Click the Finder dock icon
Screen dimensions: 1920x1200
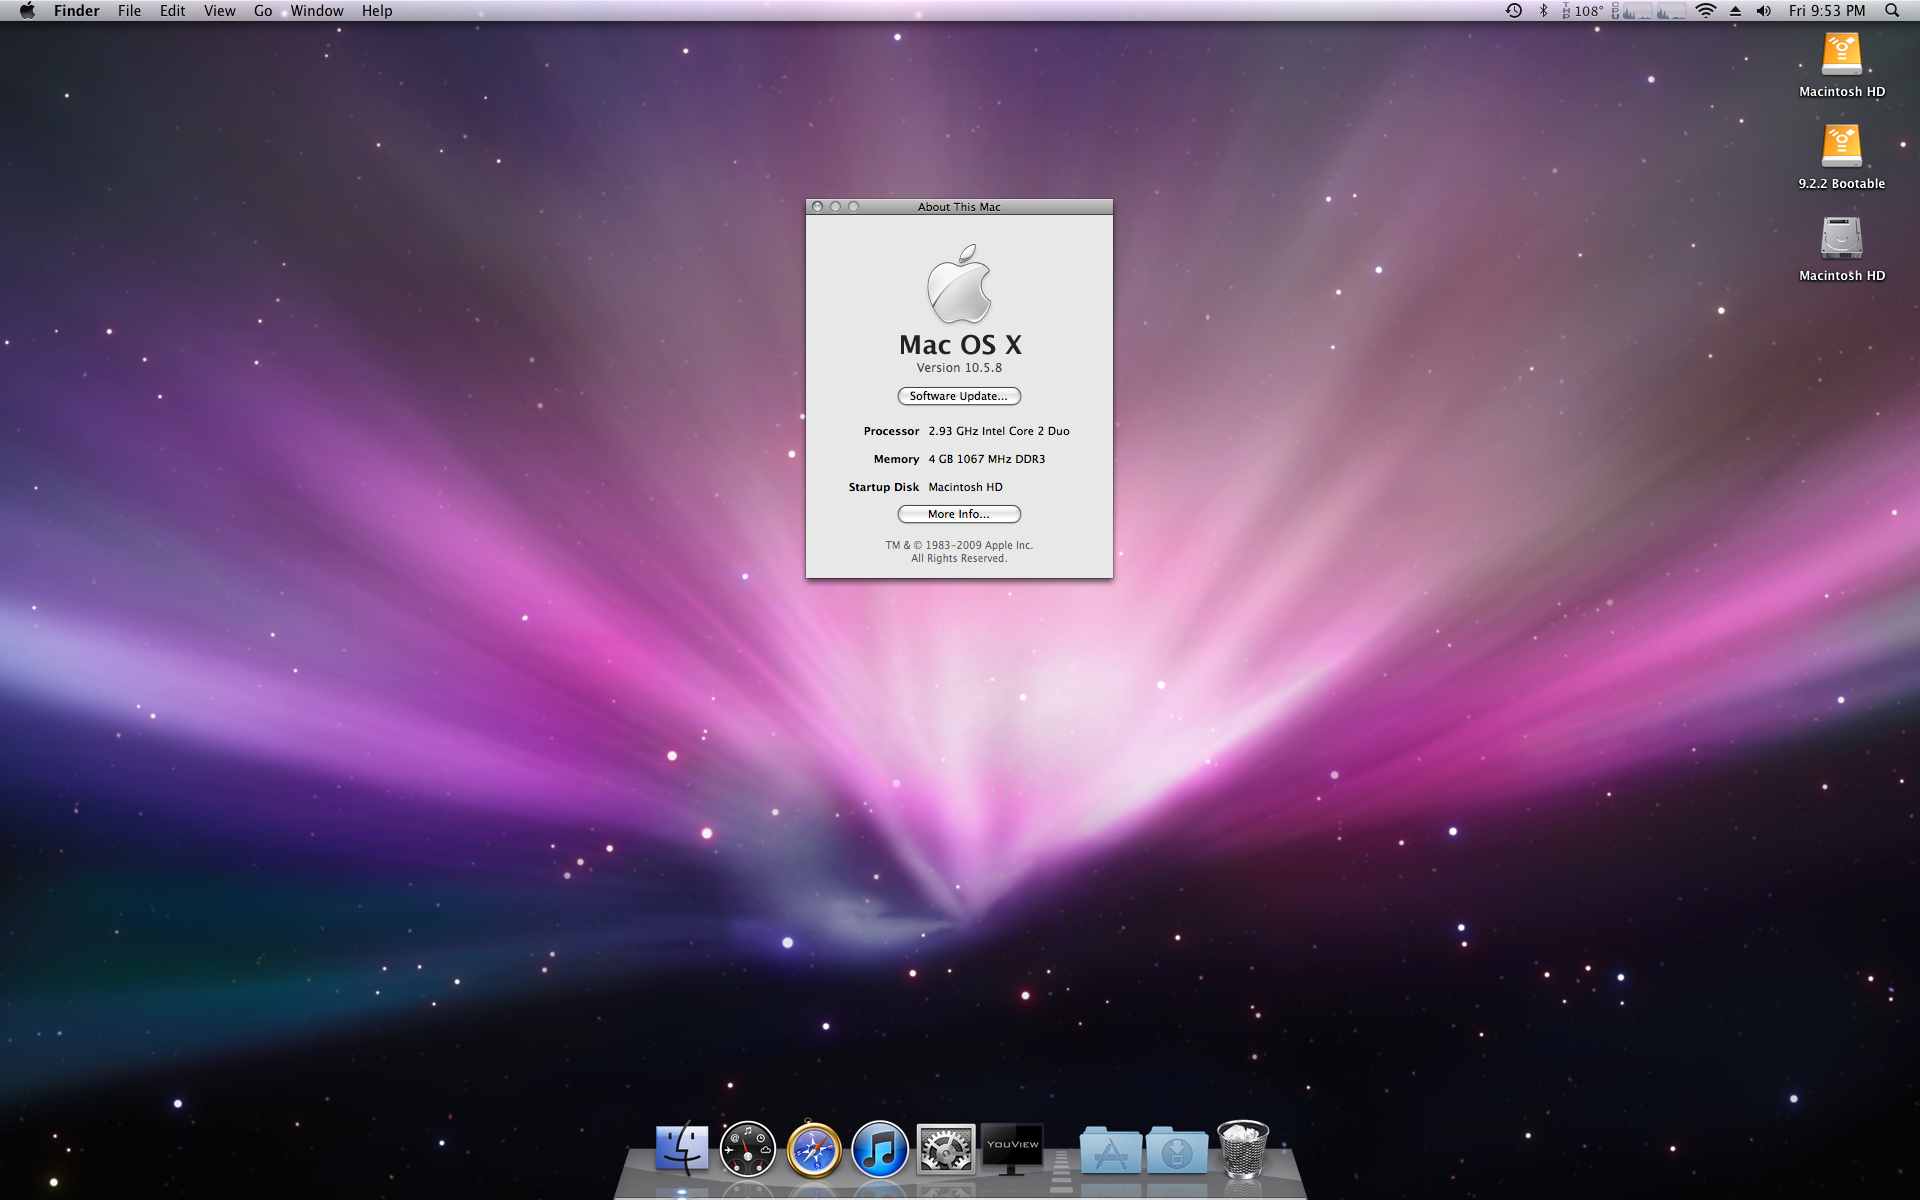[682, 1150]
